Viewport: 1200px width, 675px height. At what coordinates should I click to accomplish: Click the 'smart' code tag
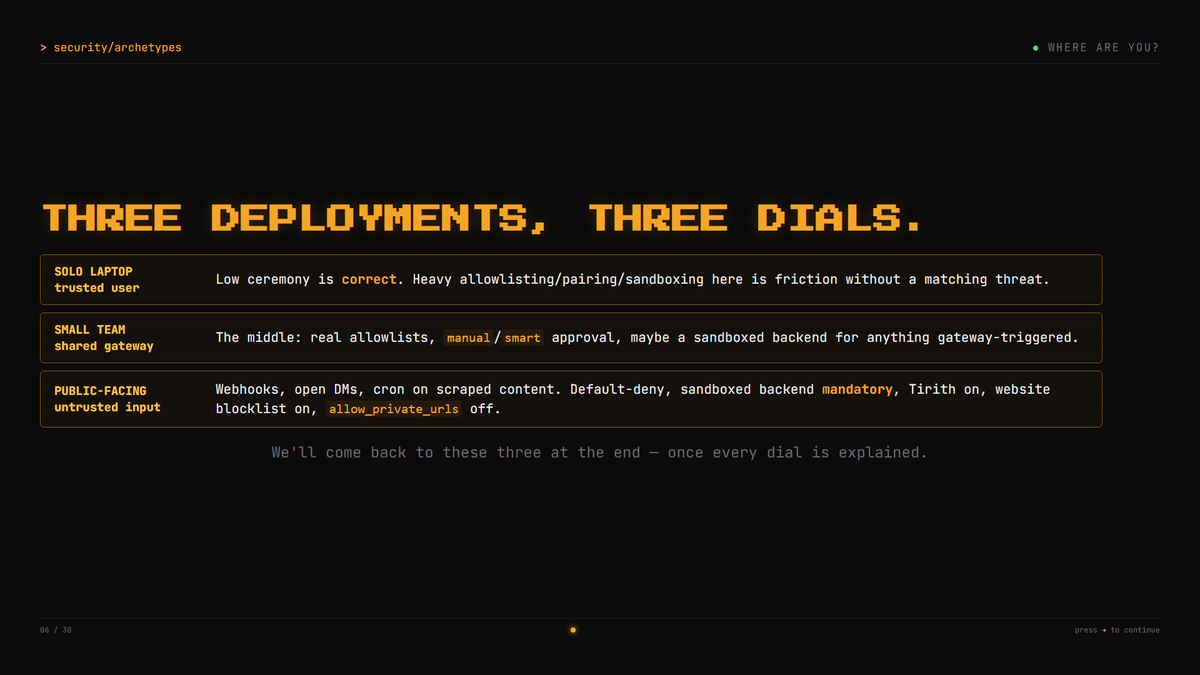[x=522, y=338]
